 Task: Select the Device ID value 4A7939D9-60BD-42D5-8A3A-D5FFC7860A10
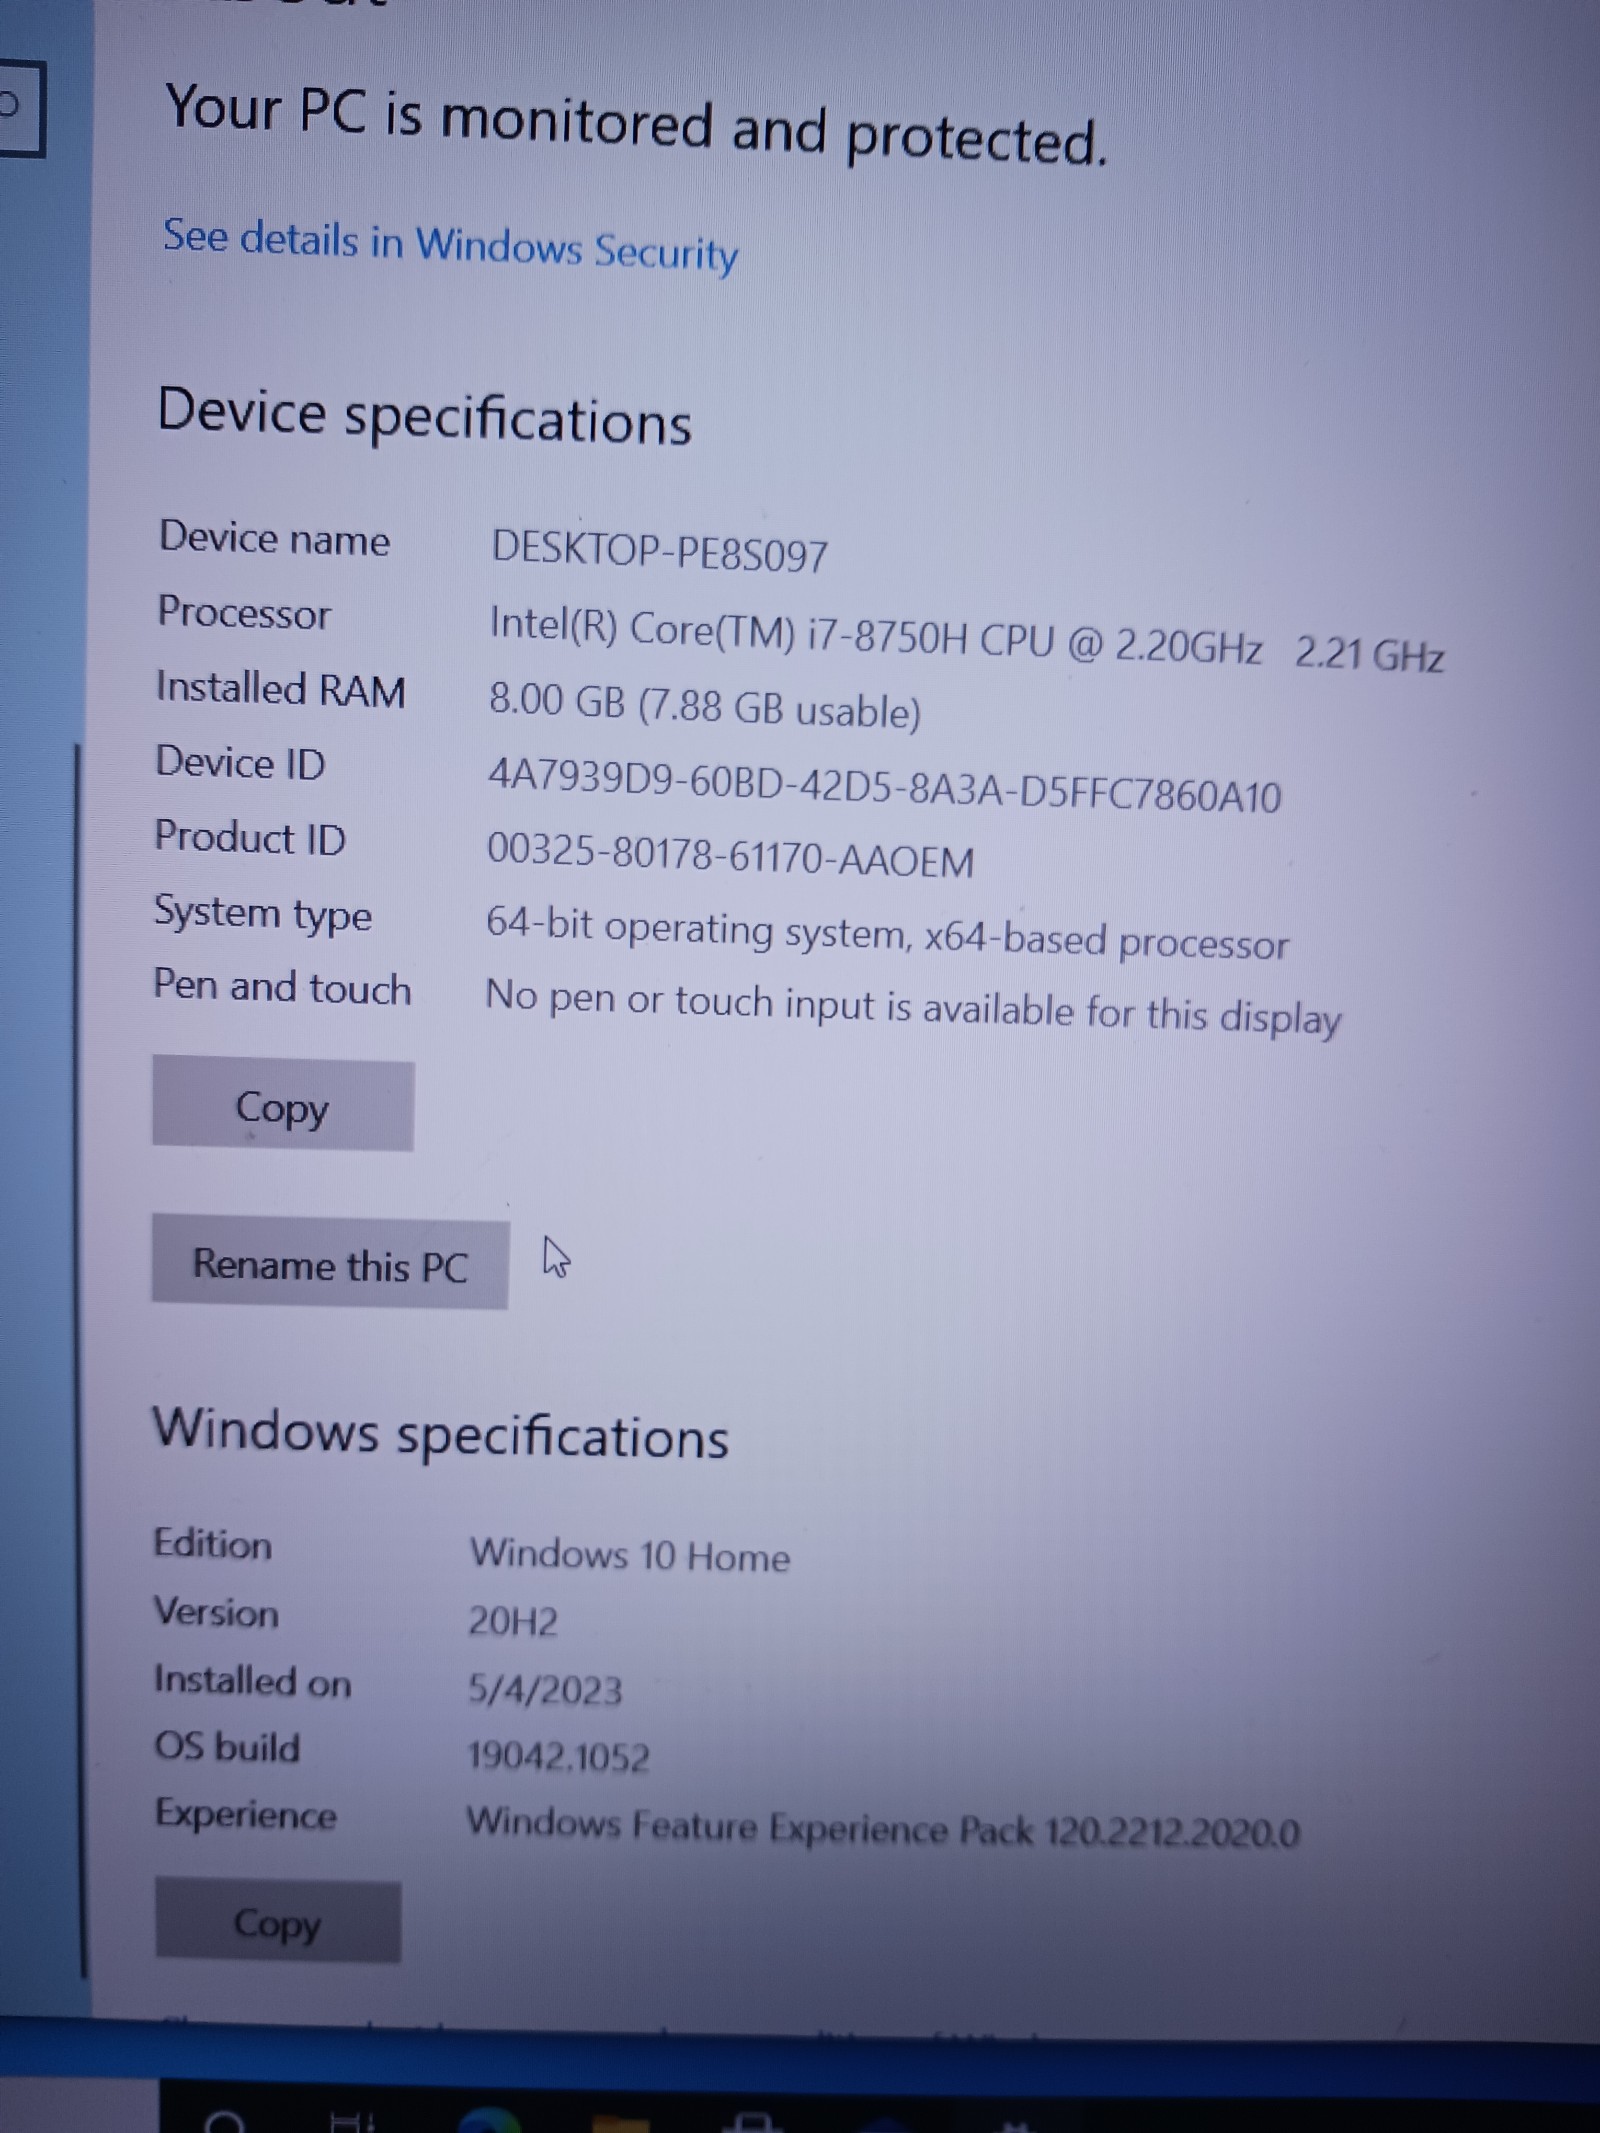(x=884, y=786)
